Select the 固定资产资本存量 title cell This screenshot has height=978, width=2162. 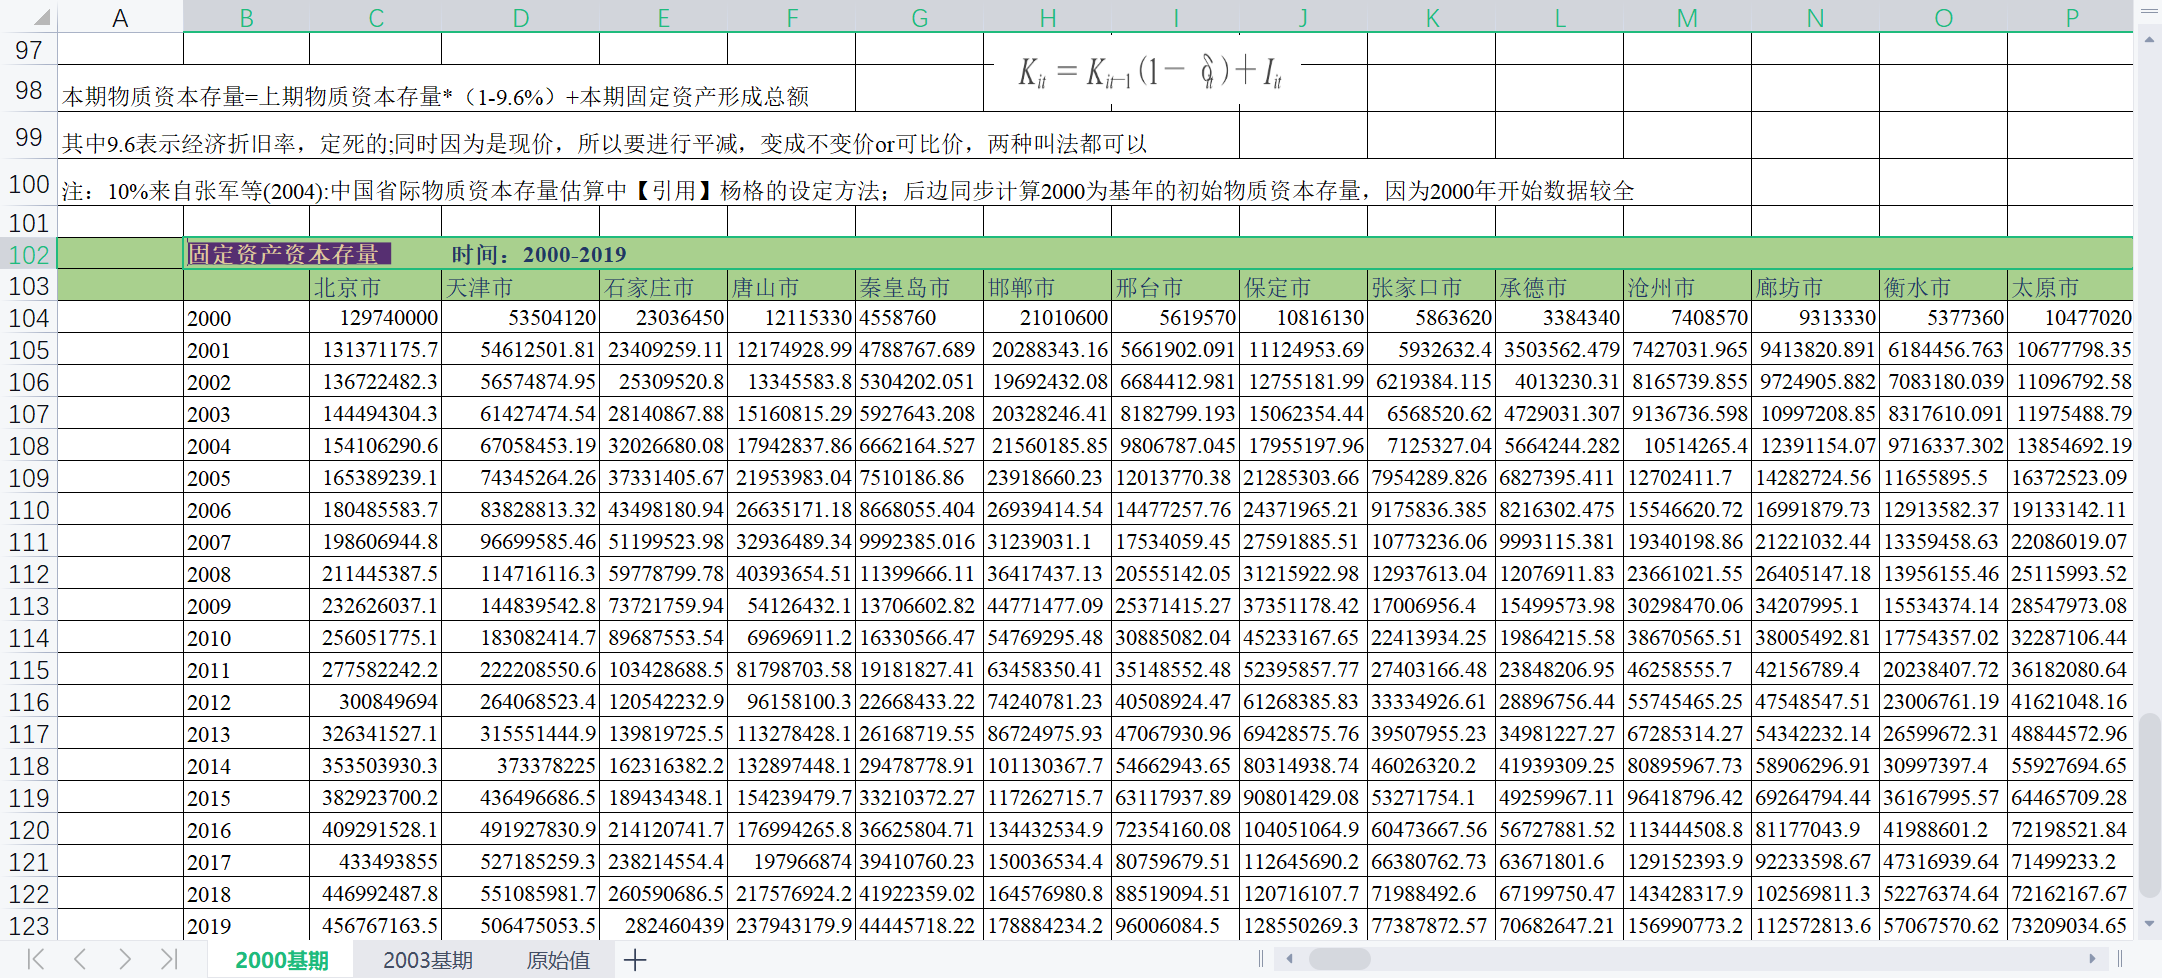pyautogui.click(x=289, y=254)
